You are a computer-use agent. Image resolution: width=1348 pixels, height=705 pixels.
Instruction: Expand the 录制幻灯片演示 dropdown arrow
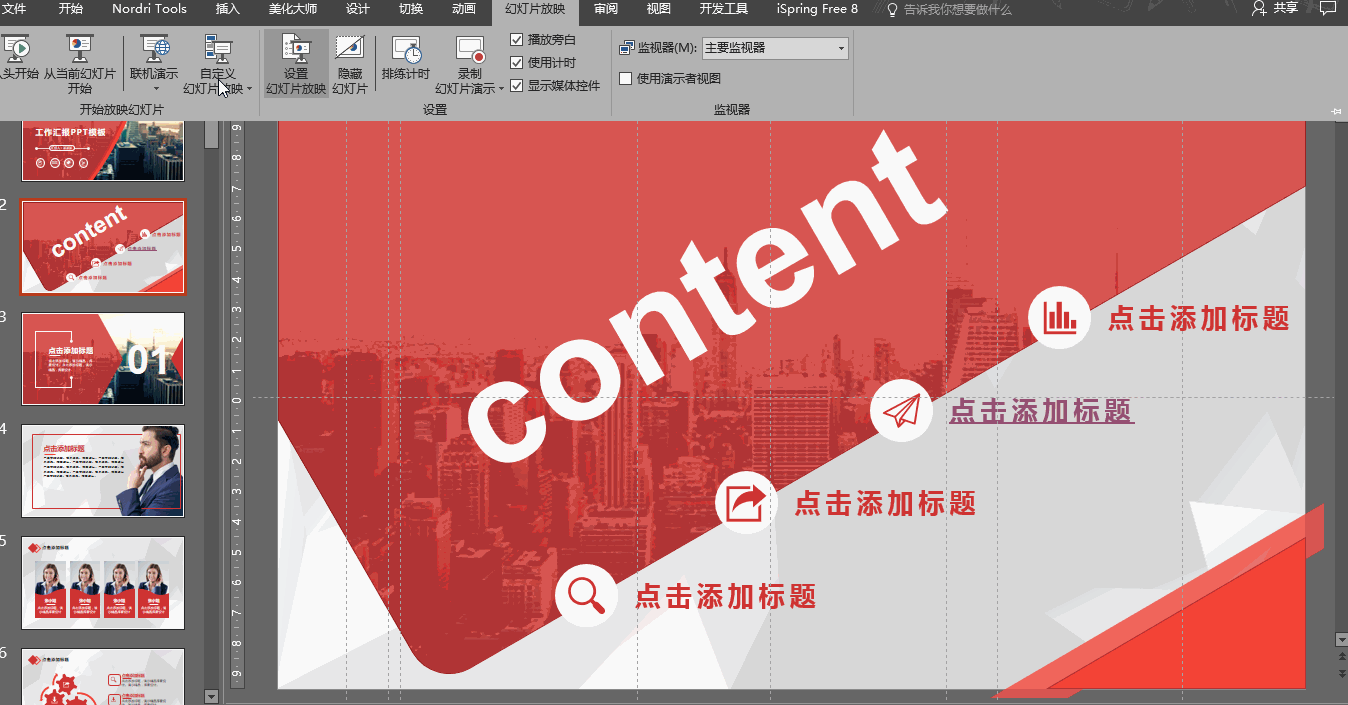click(501, 89)
